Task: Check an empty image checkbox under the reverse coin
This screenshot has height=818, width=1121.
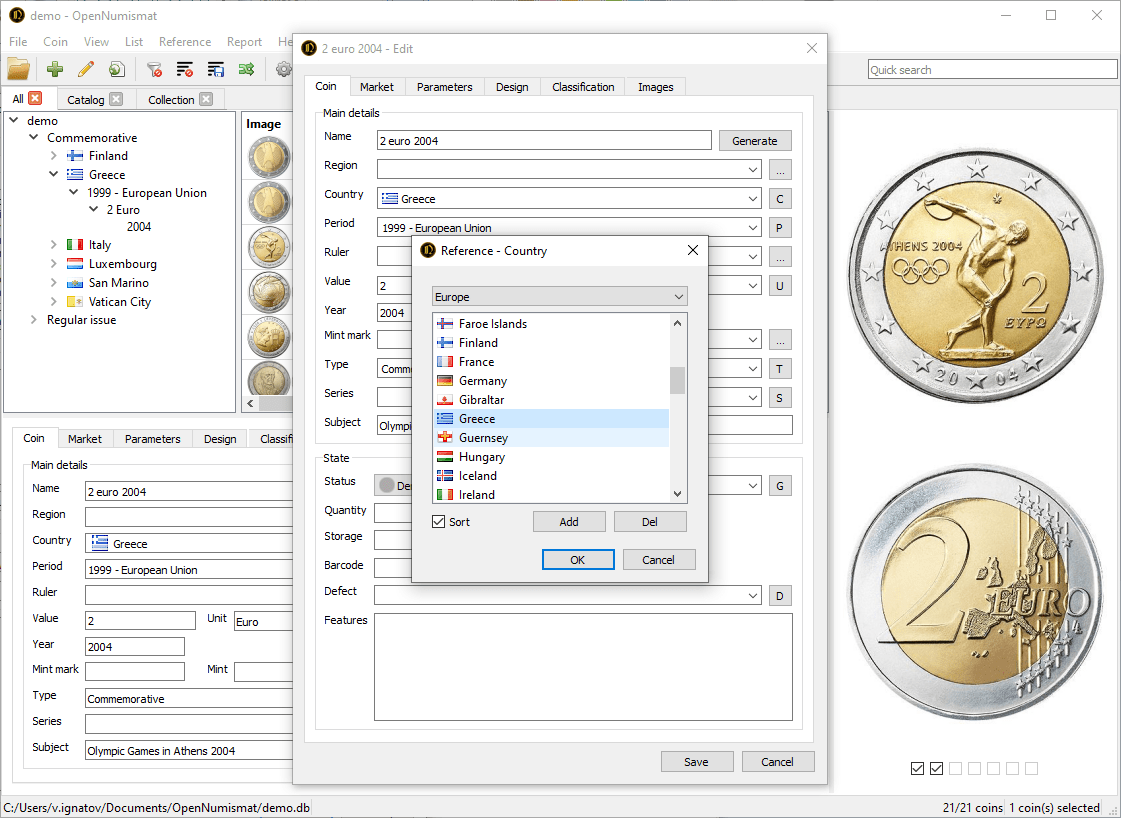Action: tap(955, 768)
